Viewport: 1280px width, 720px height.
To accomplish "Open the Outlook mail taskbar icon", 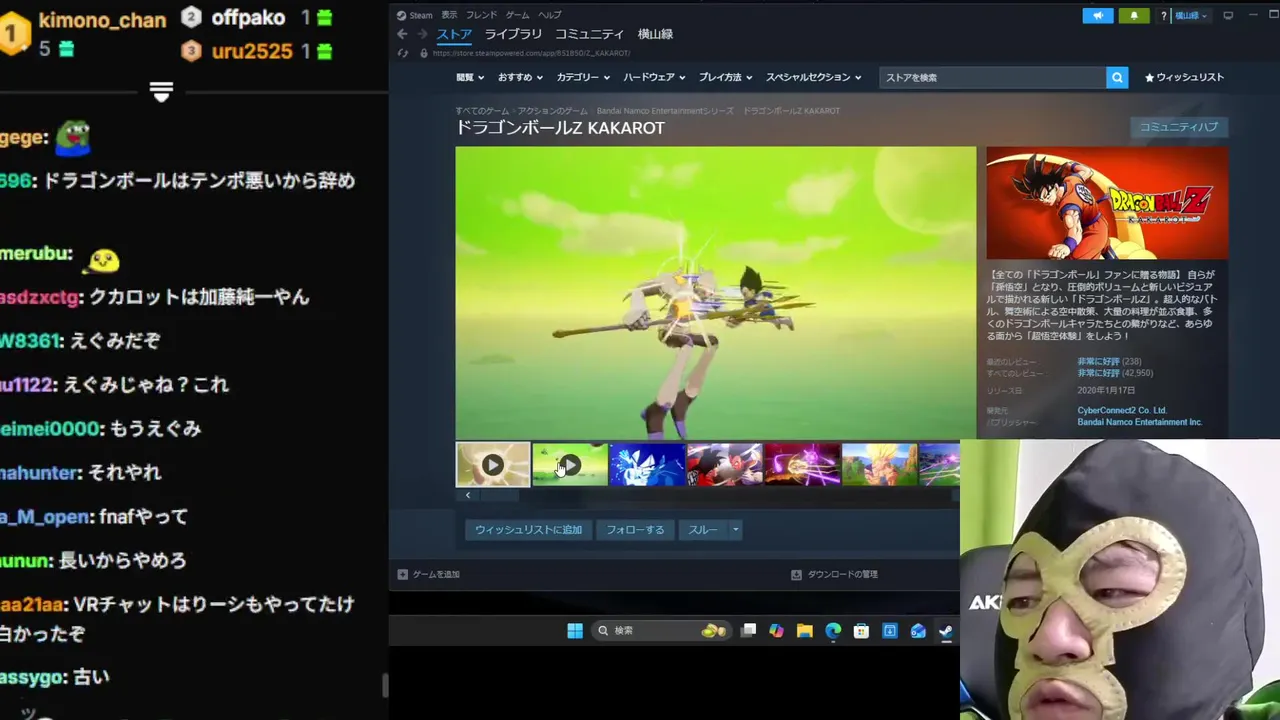I will pyautogui.click(x=918, y=631).
